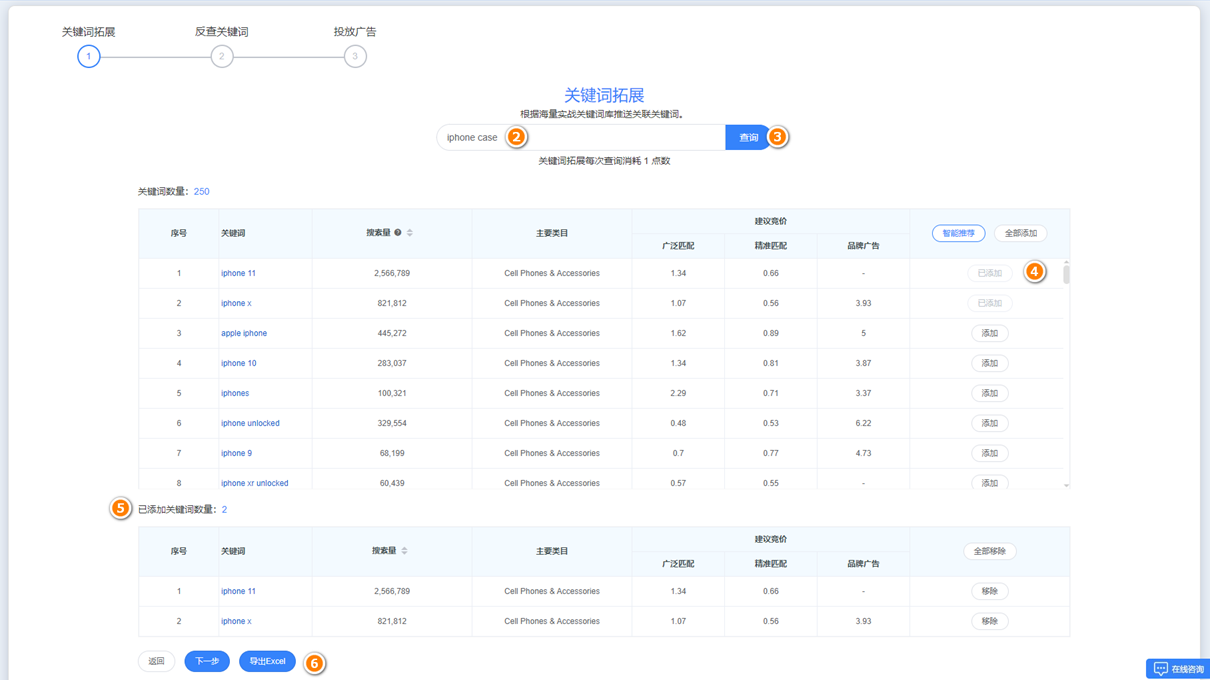
Task: Go to step 2 反查关键词 circle
Action: coord(222,57)
